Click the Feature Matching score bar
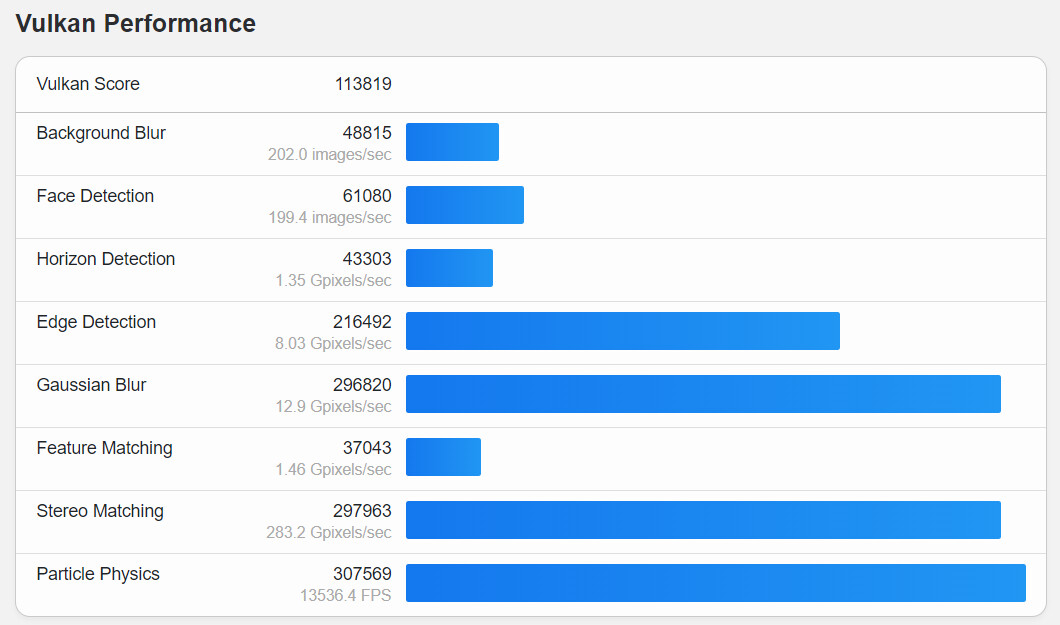Viewport: 1060px width, 625px height. pos(443,457)
